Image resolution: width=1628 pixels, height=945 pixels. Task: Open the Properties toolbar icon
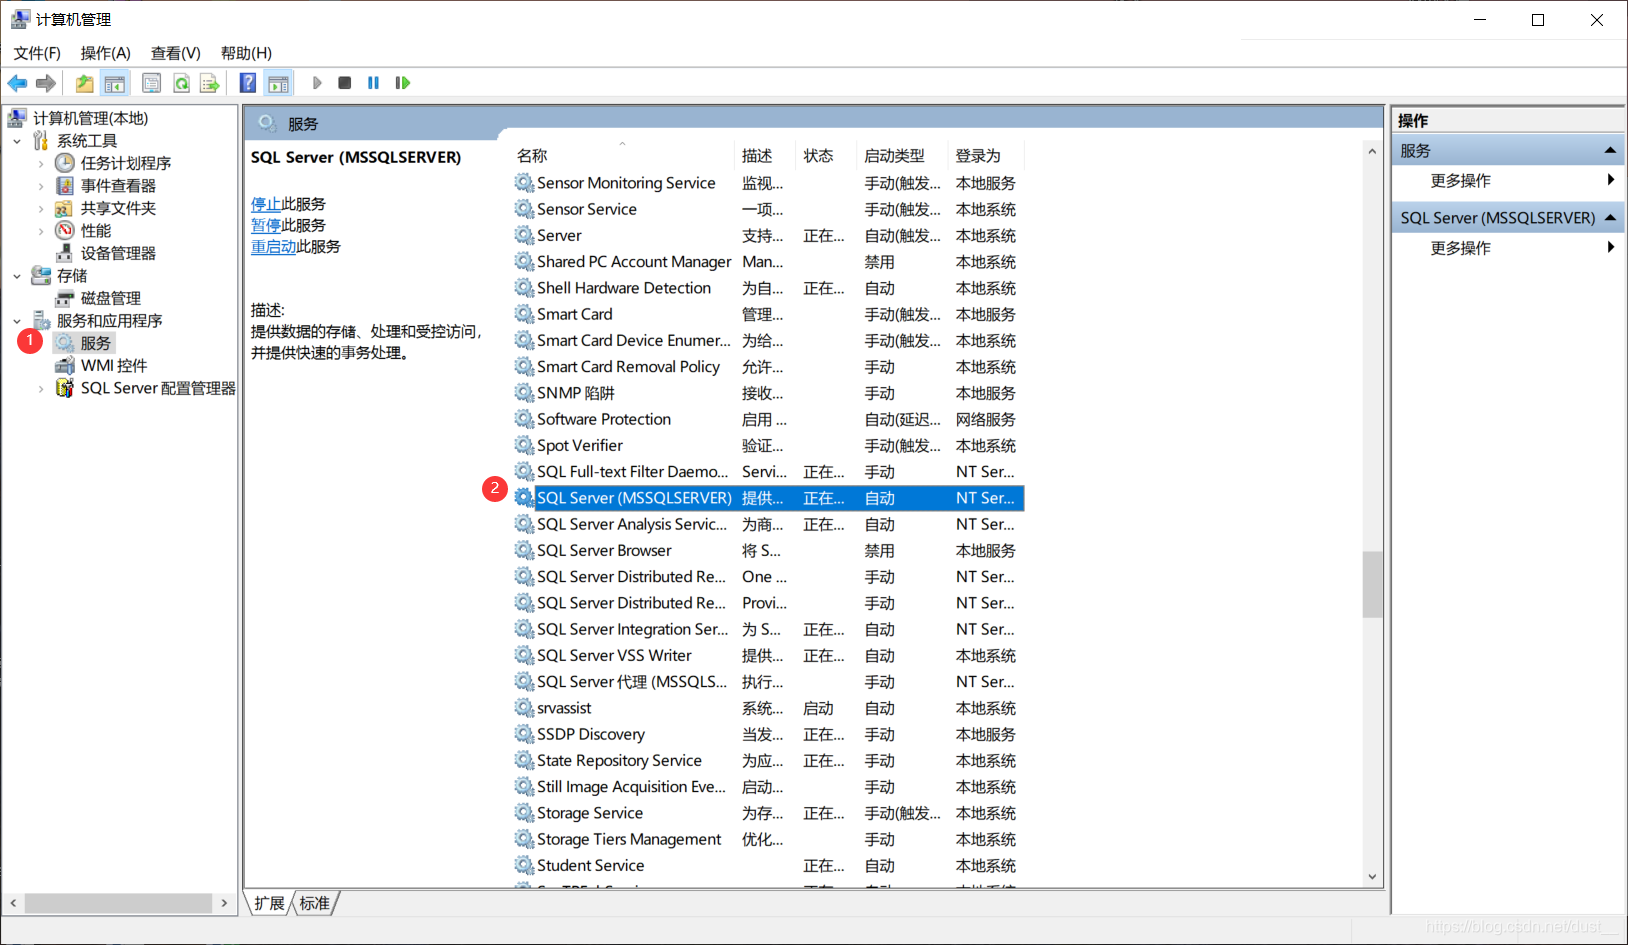point(151,83)
